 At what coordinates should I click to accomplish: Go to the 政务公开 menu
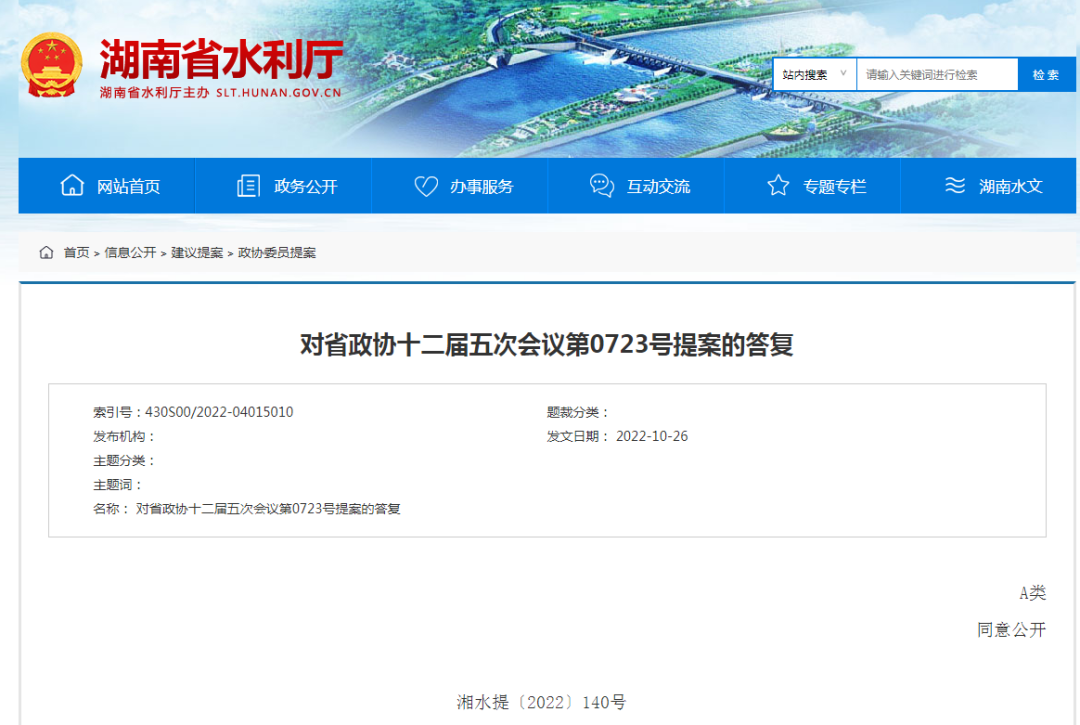tap(306, 187)
